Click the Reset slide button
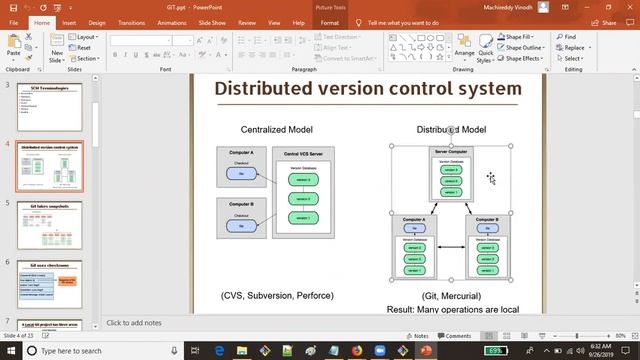This screenshot has height=360, width=640. (80, 48)
